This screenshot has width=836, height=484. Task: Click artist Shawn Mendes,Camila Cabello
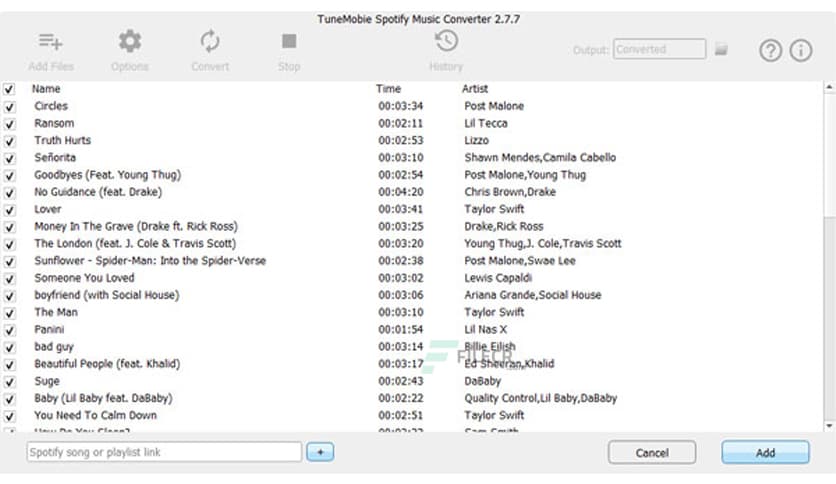tap(540, 157)
